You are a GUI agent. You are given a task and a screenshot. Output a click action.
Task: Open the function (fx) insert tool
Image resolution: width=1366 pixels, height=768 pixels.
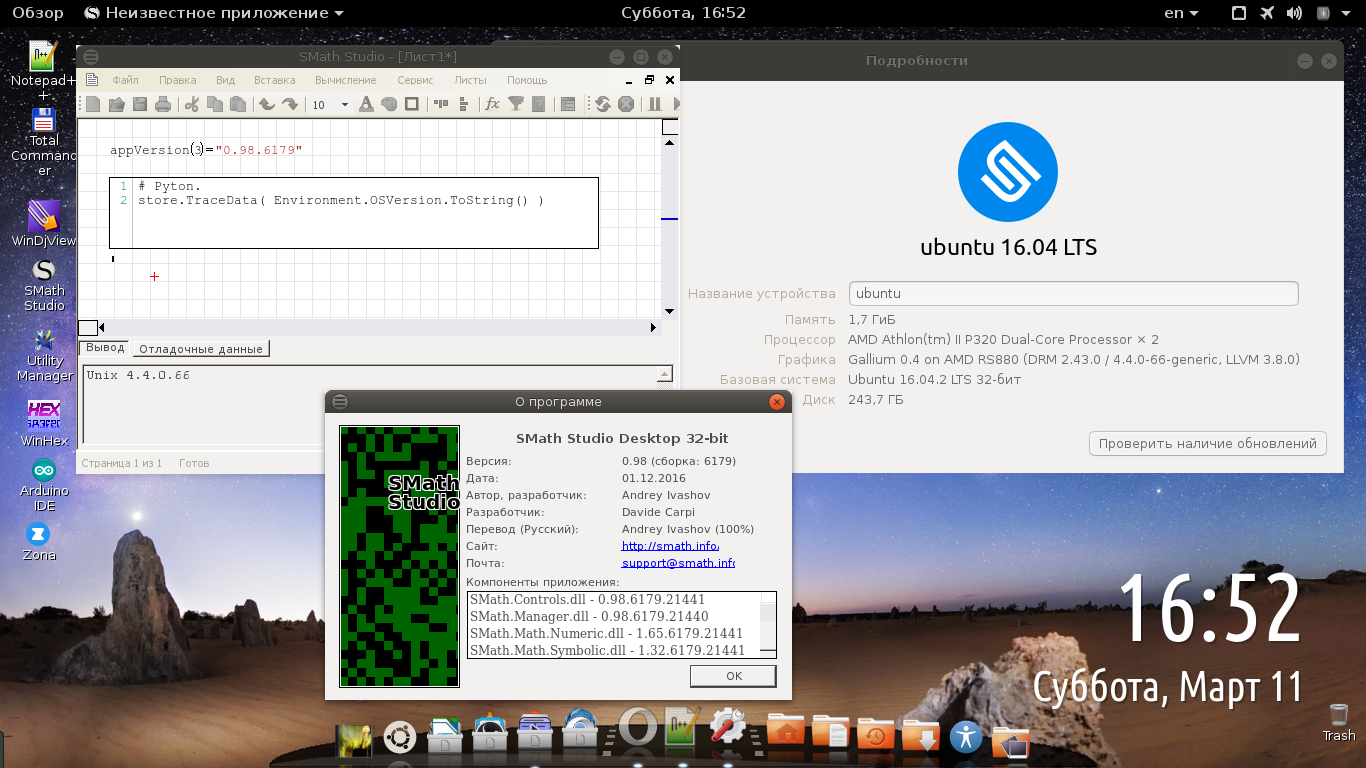coord(492,104)
